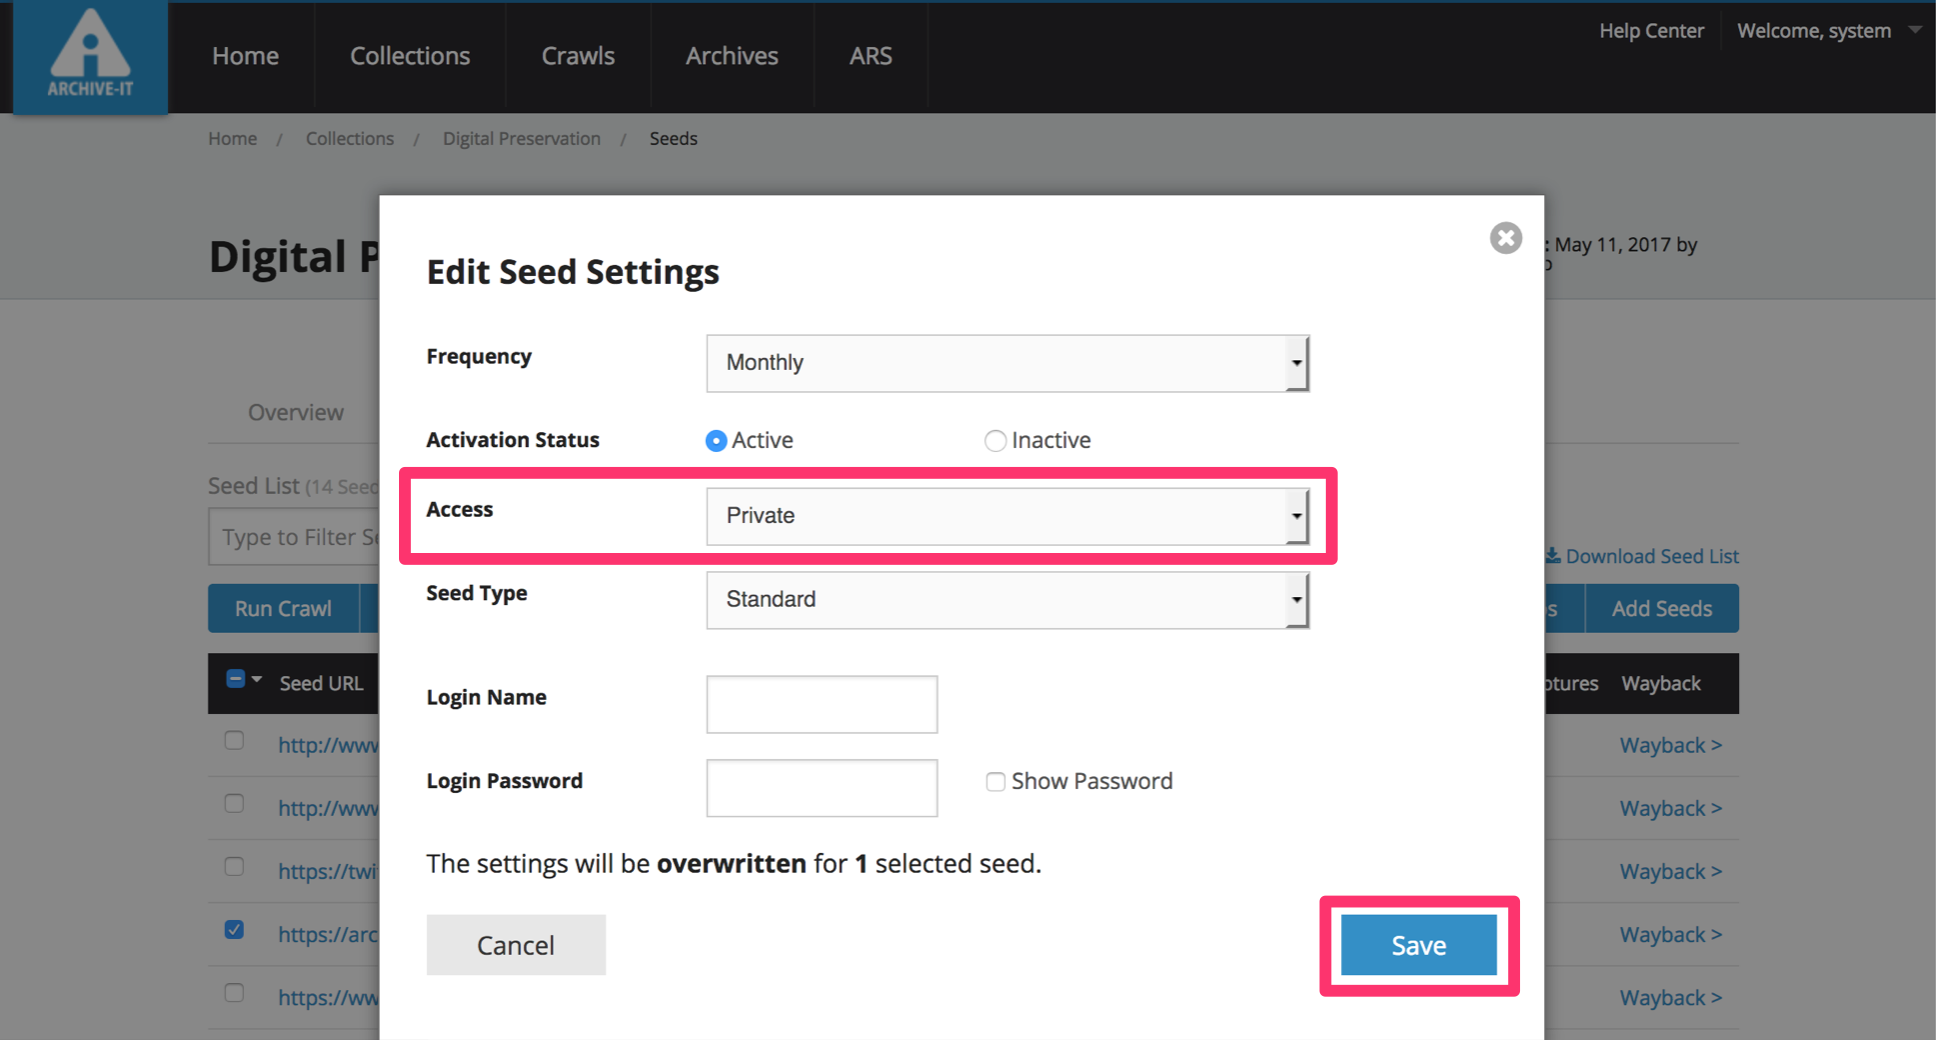Click into the Login Name field
1936x1040 pixels.
[x=821, y=704]
